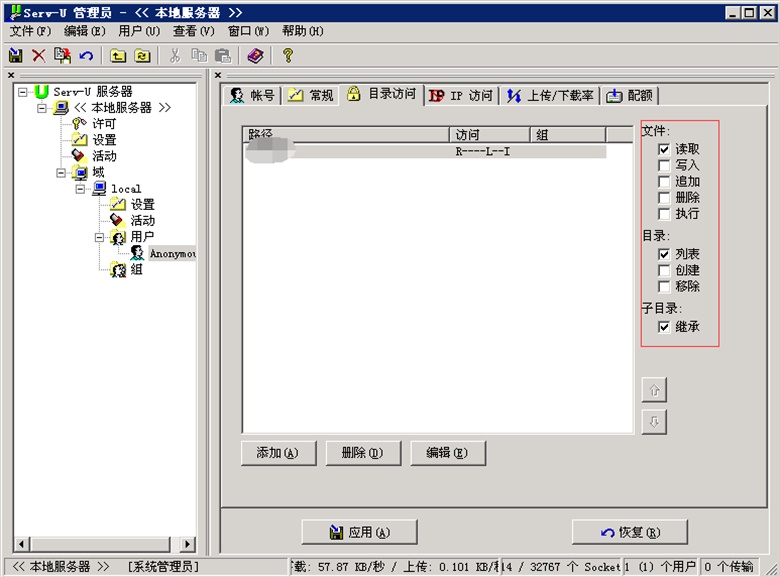Switch to the 帐号 tab
The width and height of the screenshot is (780, 577).
pos(252,95)
